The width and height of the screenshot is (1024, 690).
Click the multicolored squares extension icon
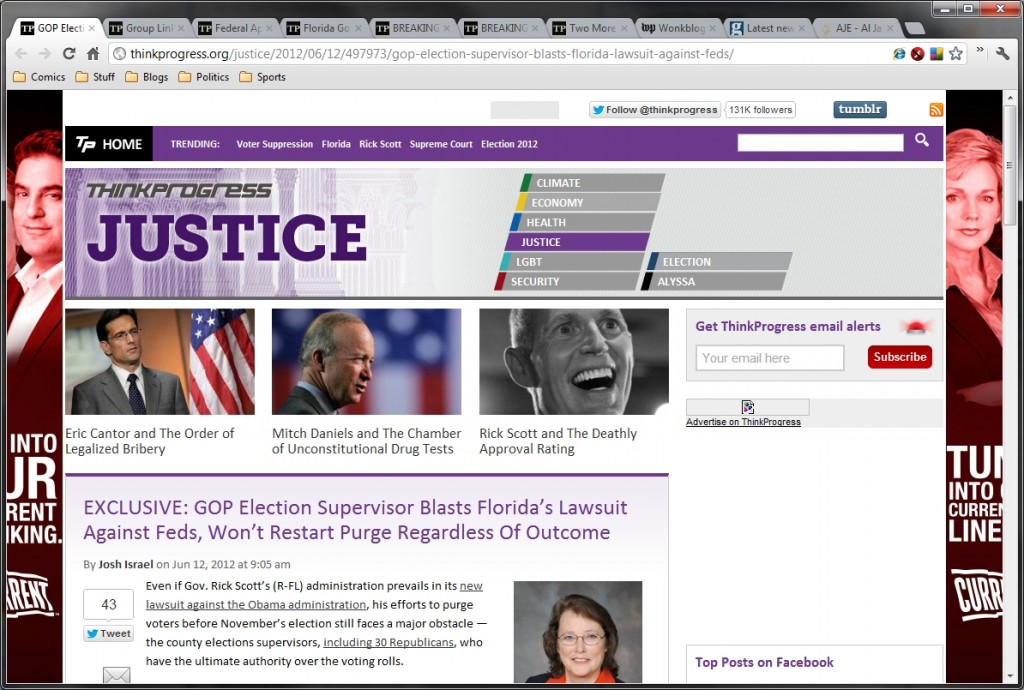click(x=936, y=54)
